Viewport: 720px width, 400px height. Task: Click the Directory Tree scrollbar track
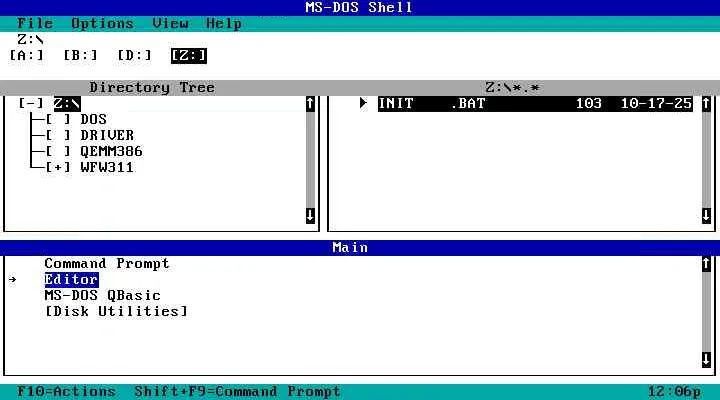click(x=310, y=160)
